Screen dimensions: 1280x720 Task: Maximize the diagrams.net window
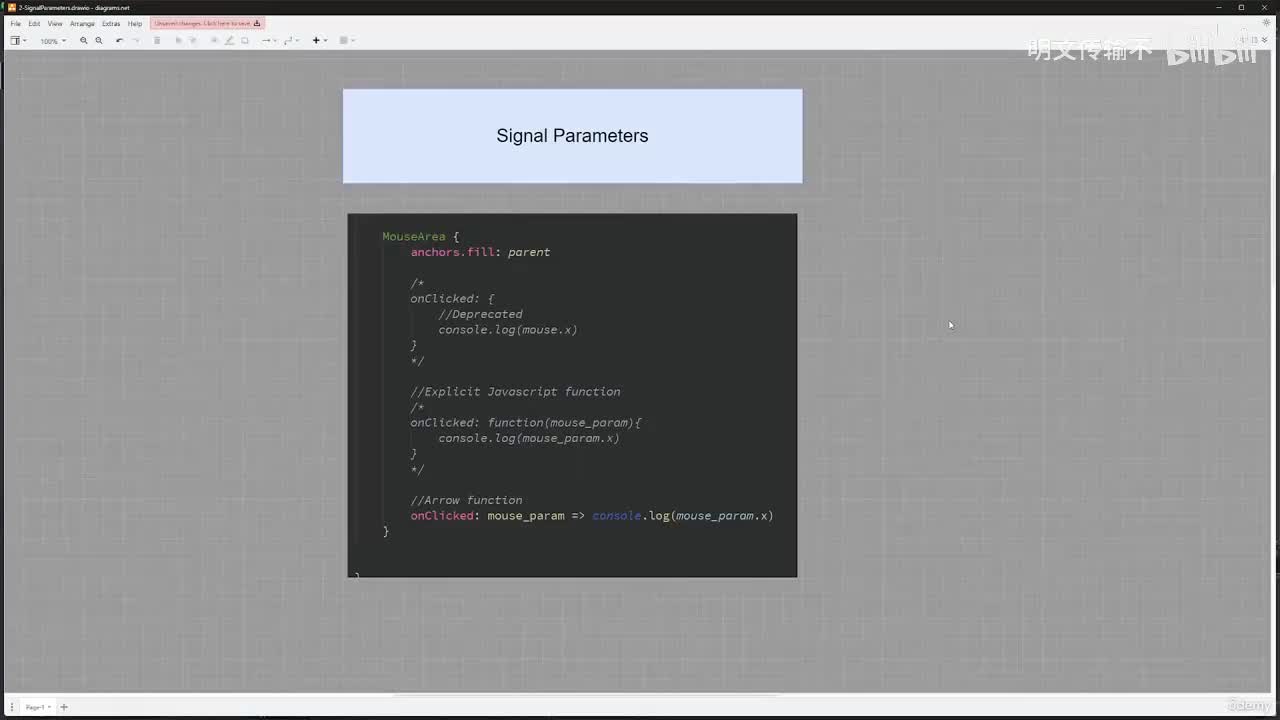1242,7
